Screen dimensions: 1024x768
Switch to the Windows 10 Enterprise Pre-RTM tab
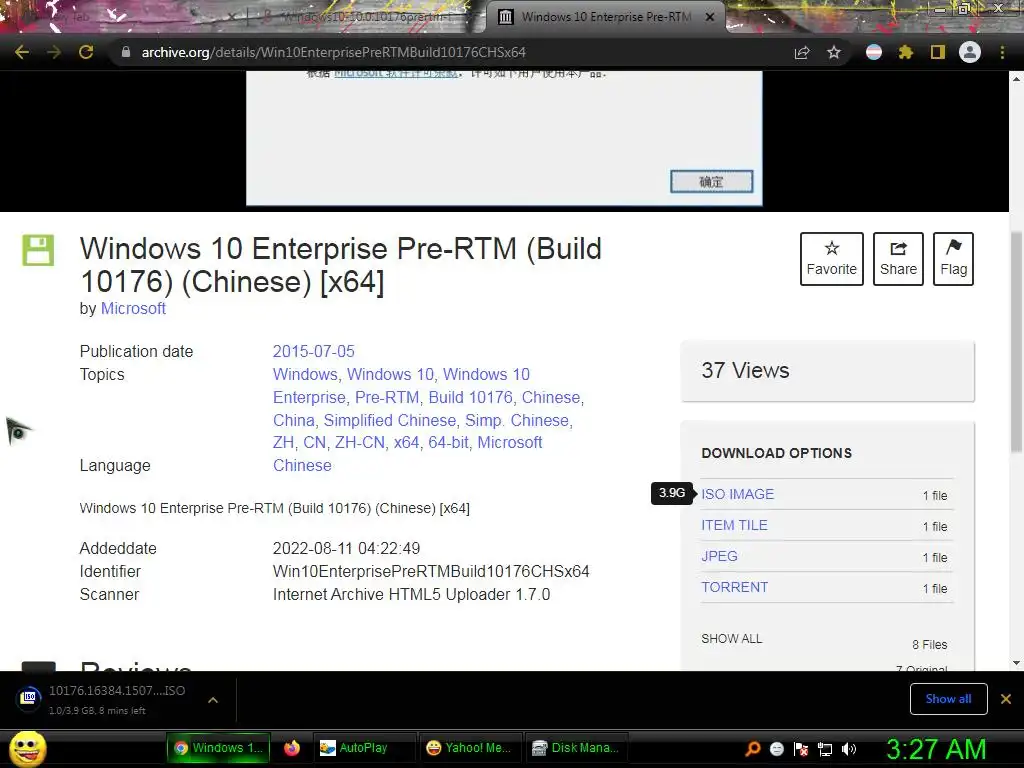click(605, 17)
